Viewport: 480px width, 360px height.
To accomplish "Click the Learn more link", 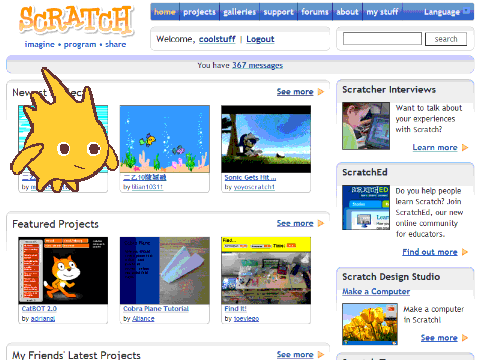I will point(435,147).
